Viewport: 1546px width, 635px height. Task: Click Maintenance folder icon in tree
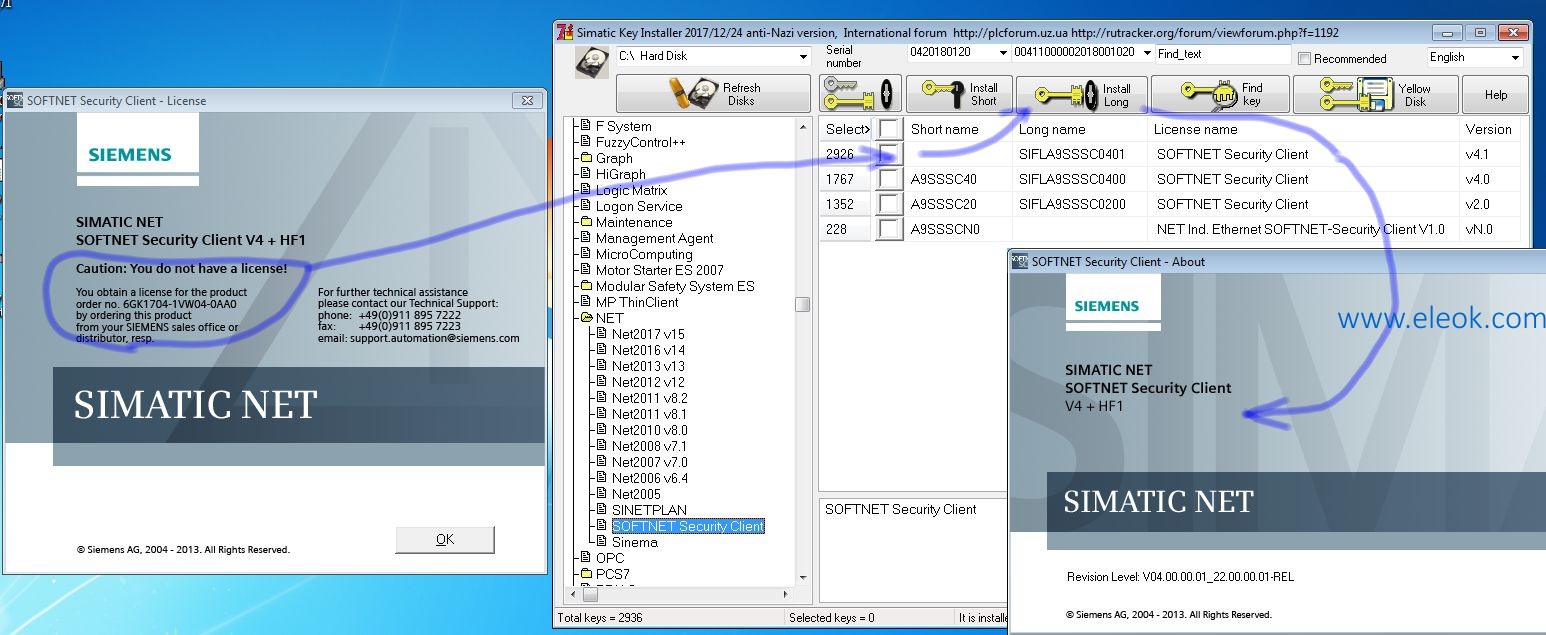point(585,222)
